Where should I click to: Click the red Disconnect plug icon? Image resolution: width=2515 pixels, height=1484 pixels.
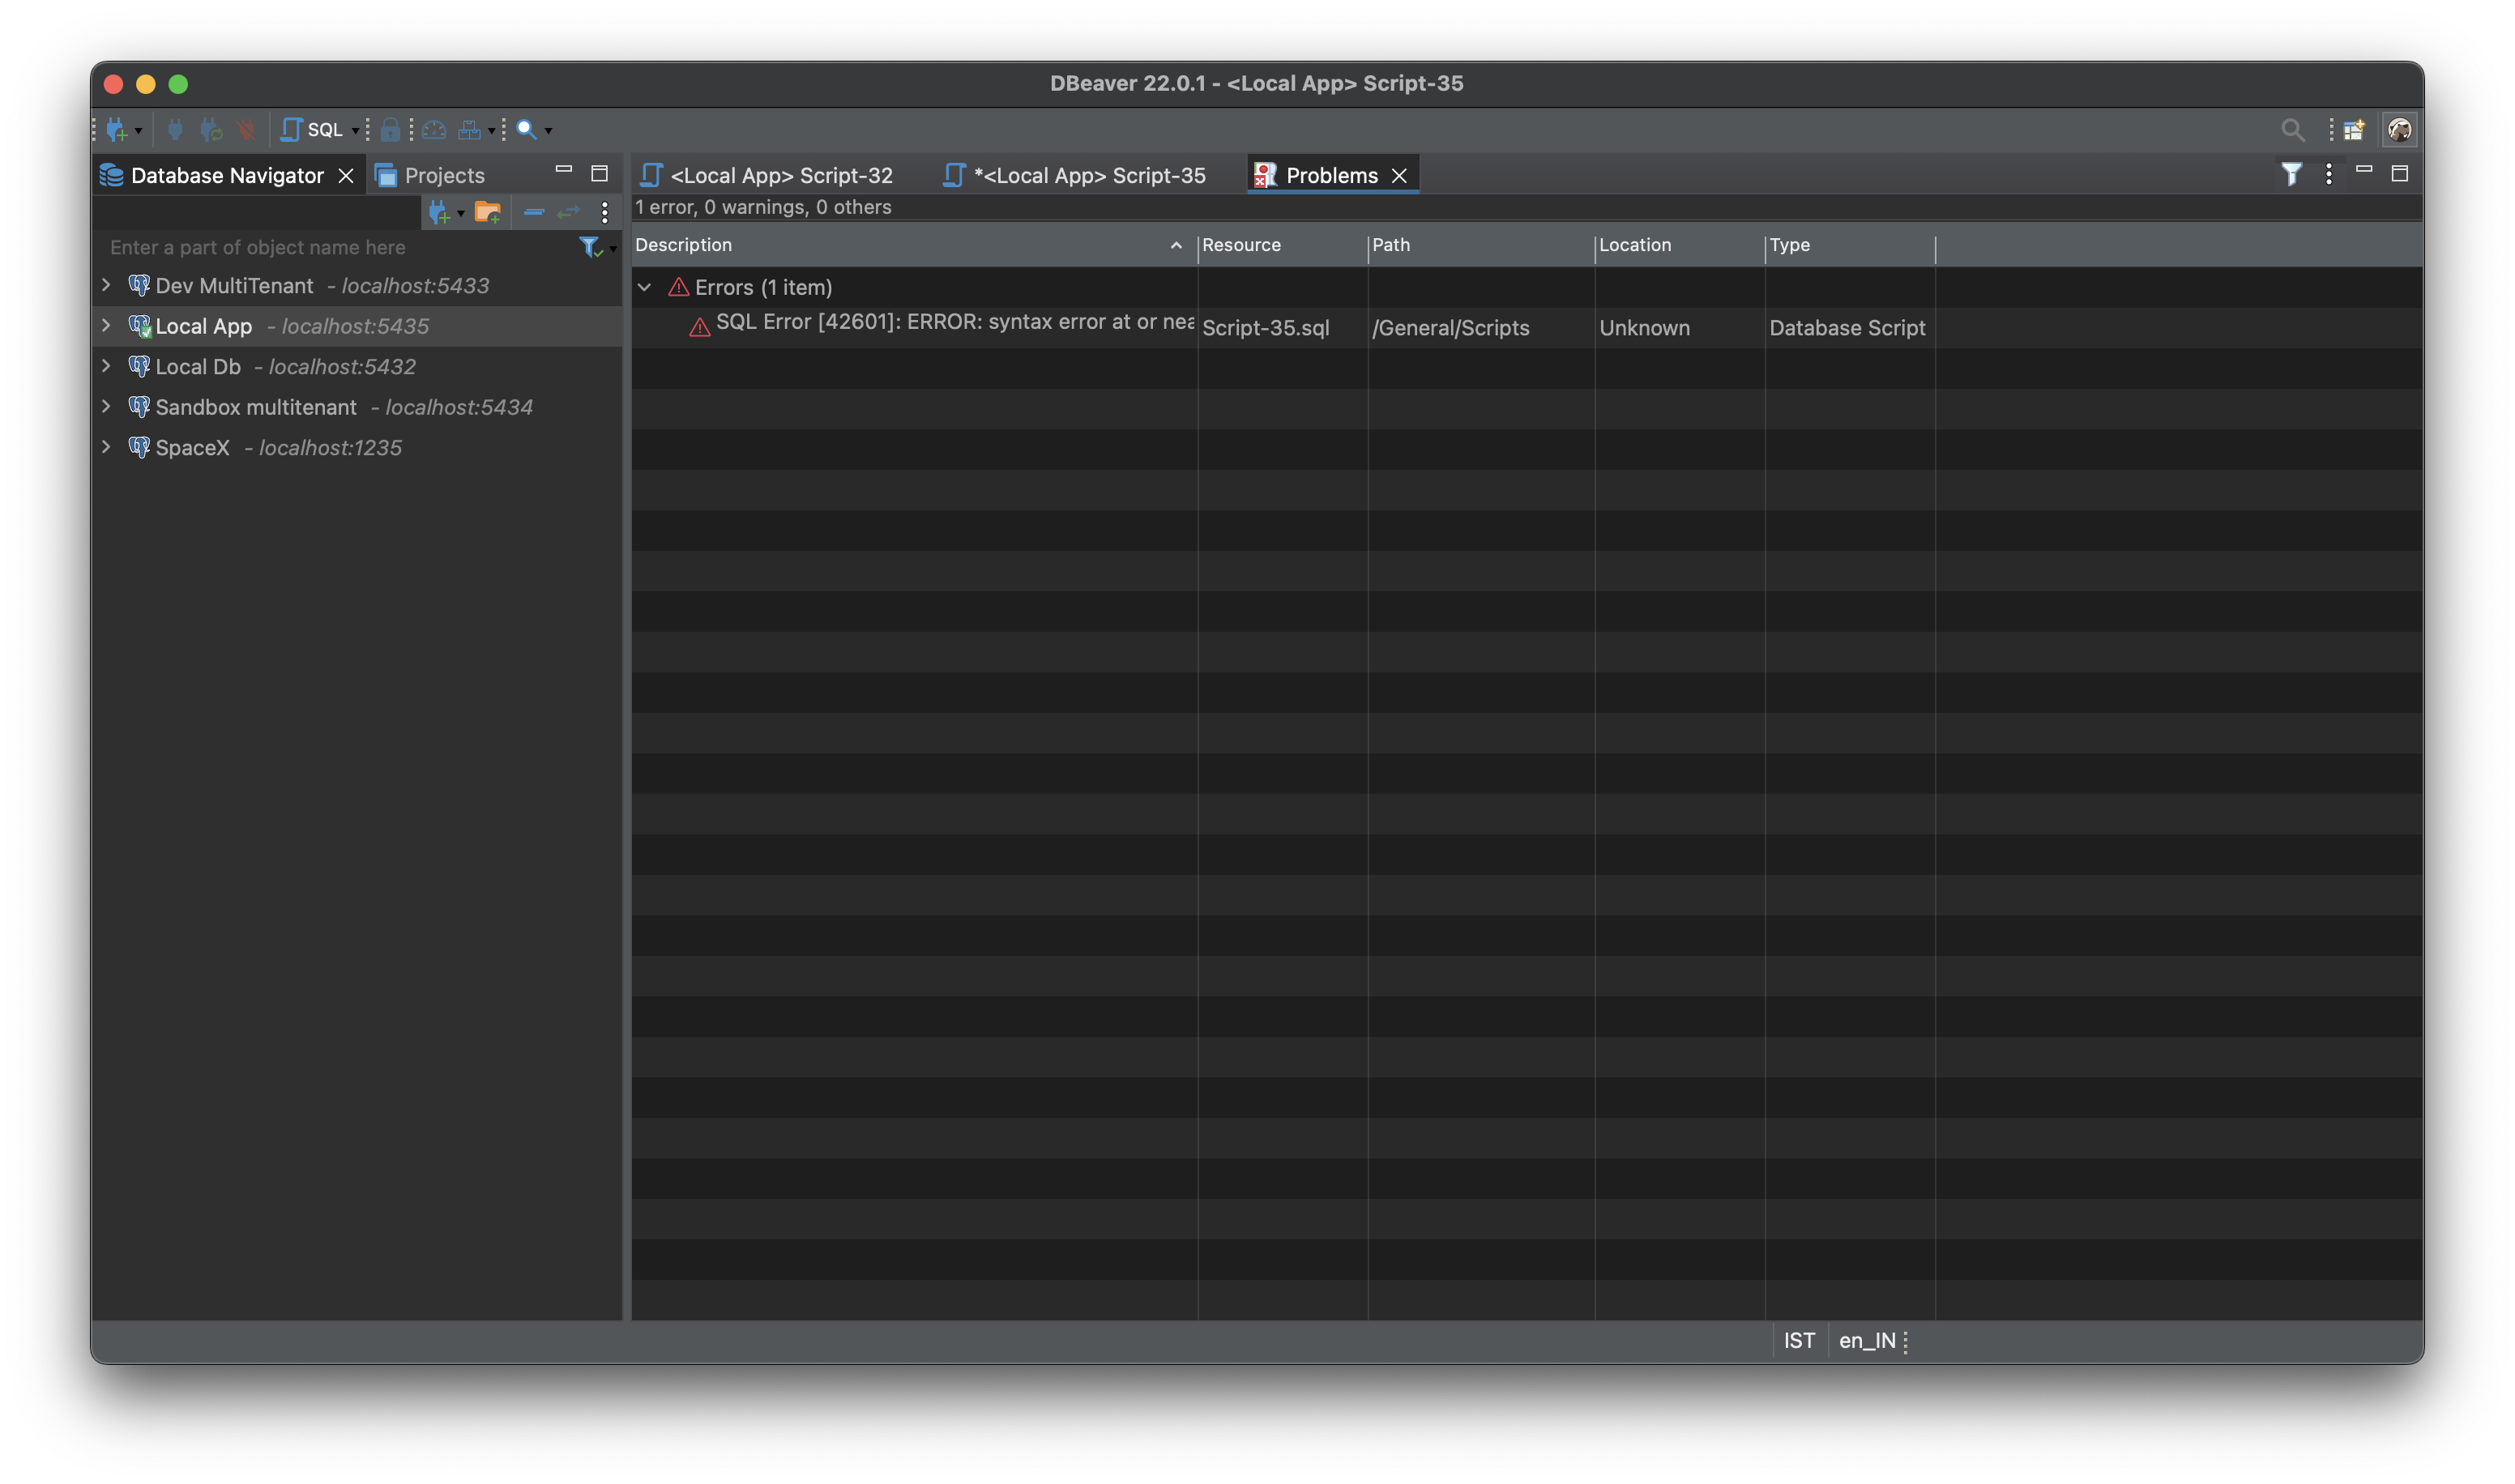(246, 130)
